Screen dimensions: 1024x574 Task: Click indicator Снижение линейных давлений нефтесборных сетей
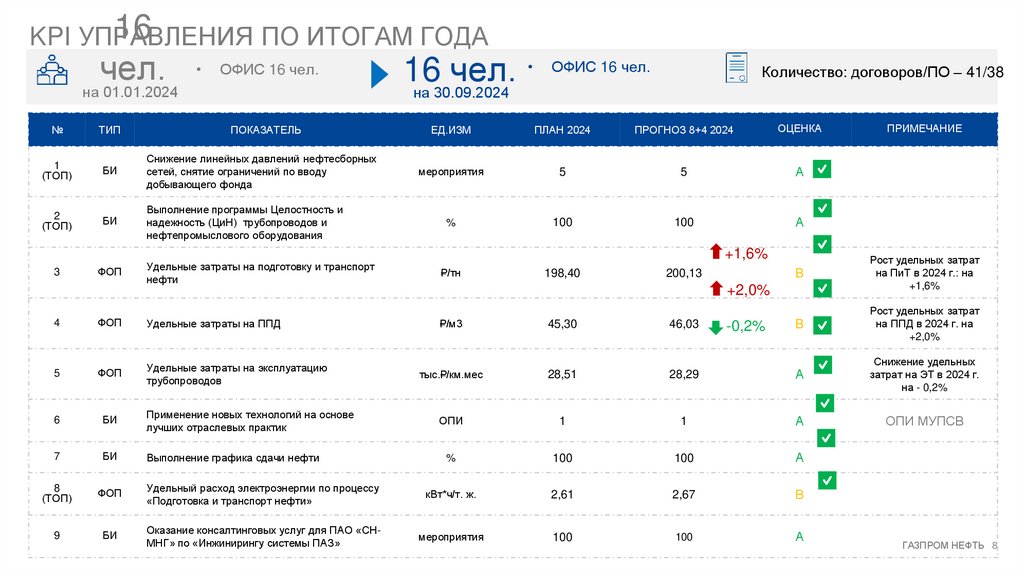click(261, 171)
